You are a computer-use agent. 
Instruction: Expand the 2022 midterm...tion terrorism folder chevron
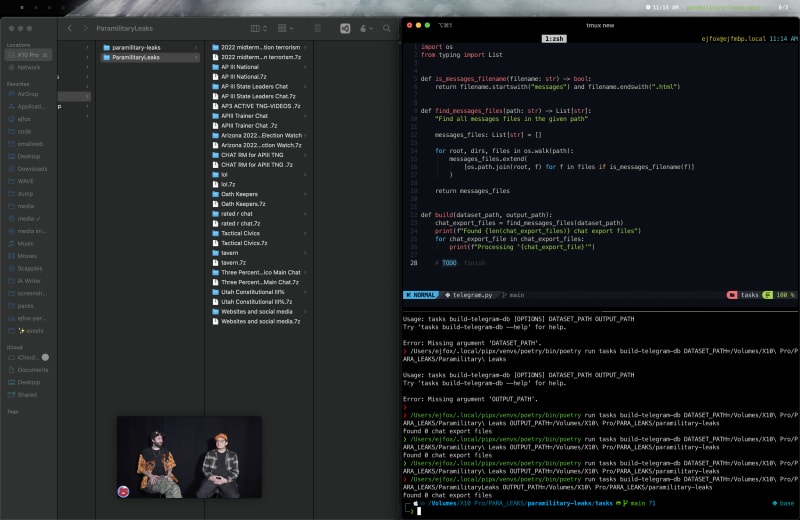tap(305, 47)
